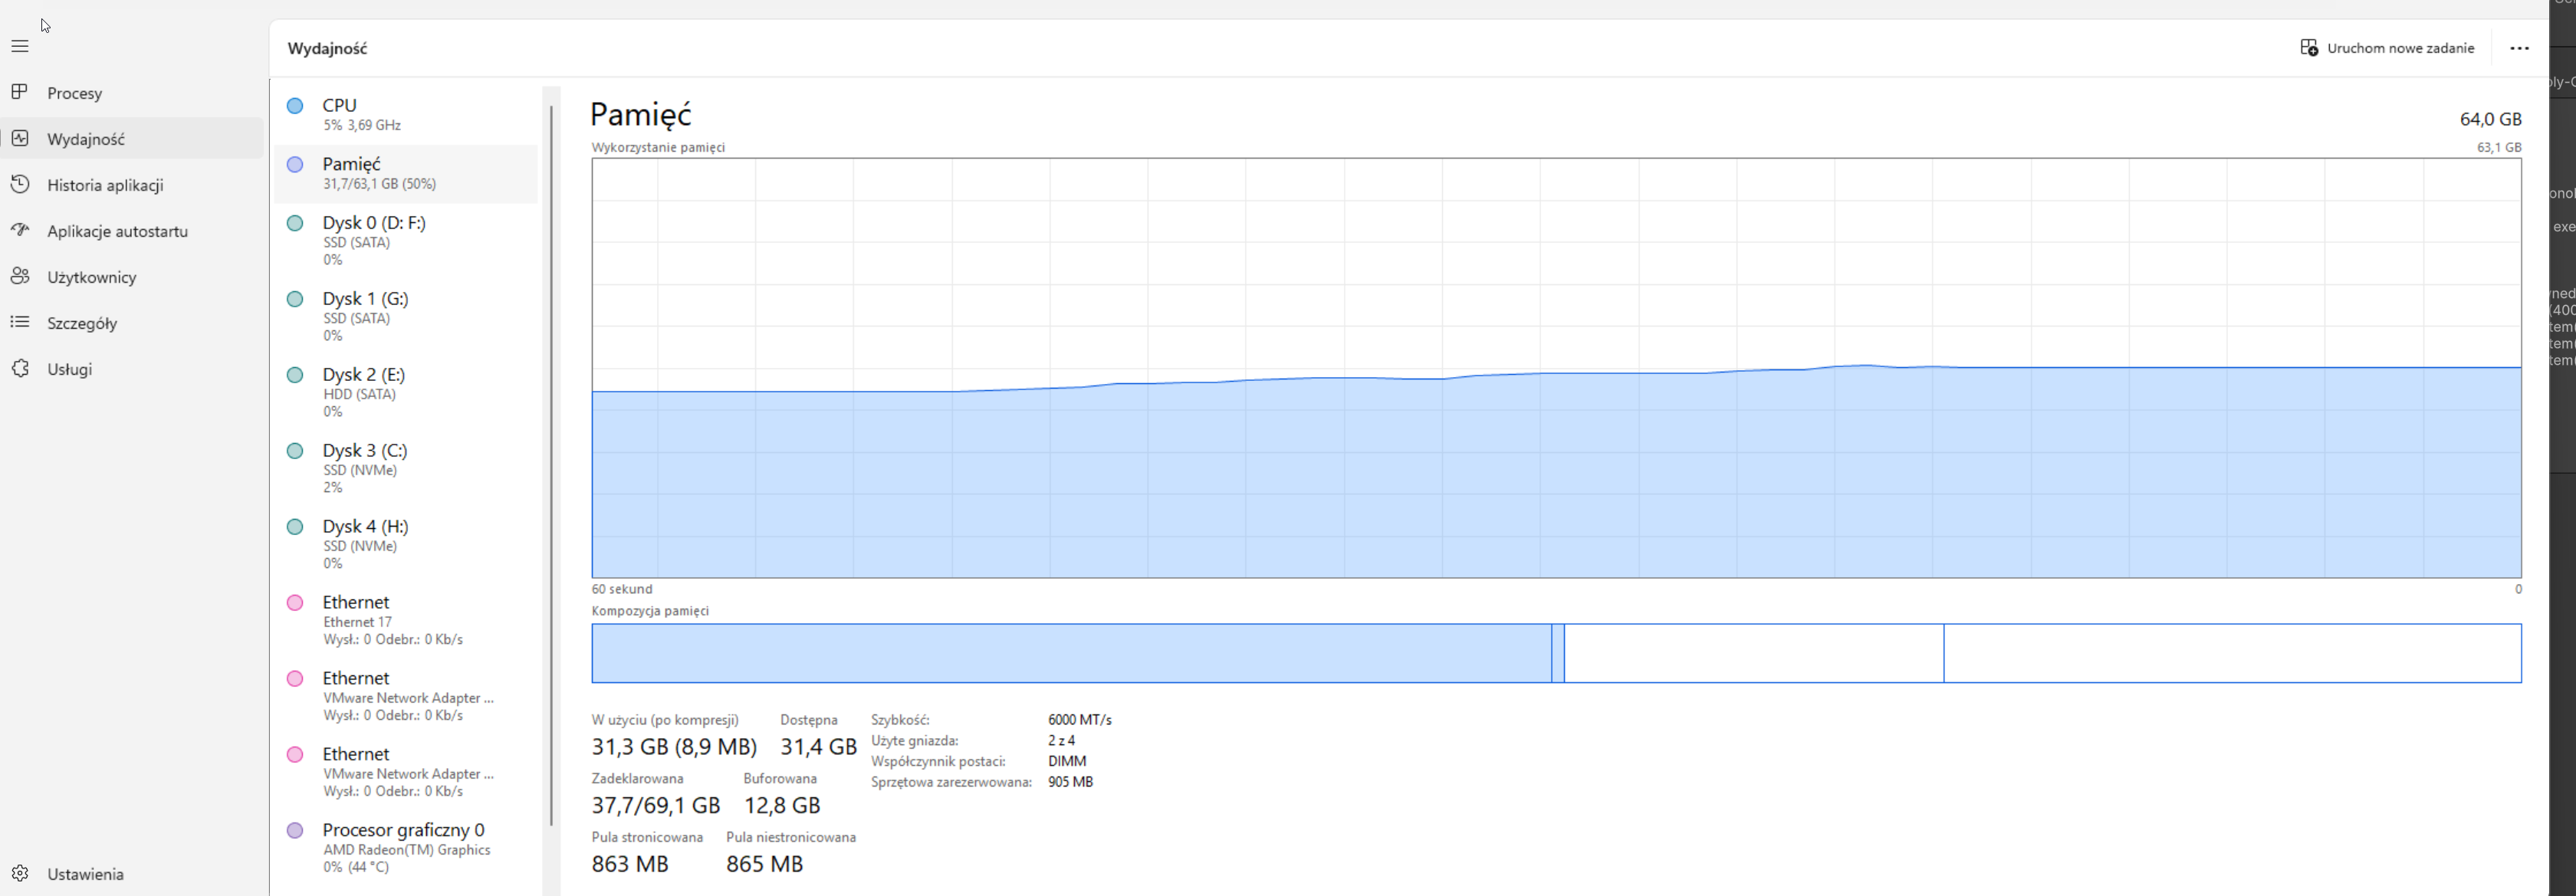
Task: Click the Historia aplikacji clock icon
Action: tap(20, 184)
